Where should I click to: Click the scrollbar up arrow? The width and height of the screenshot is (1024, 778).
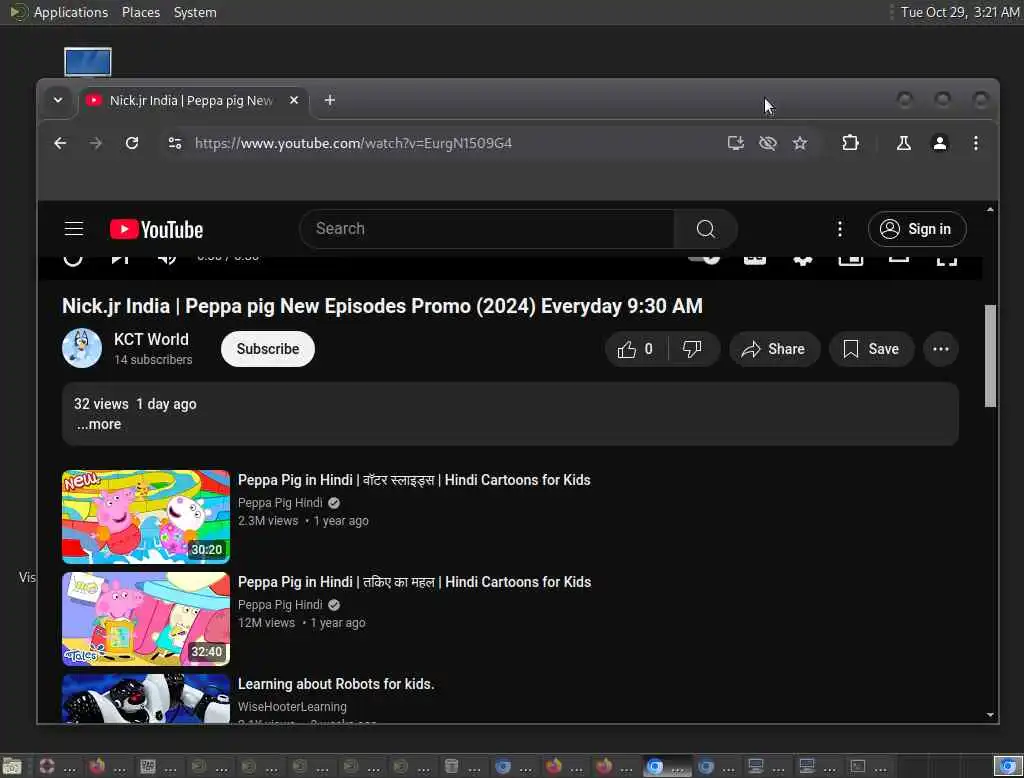tap(990, 210)
